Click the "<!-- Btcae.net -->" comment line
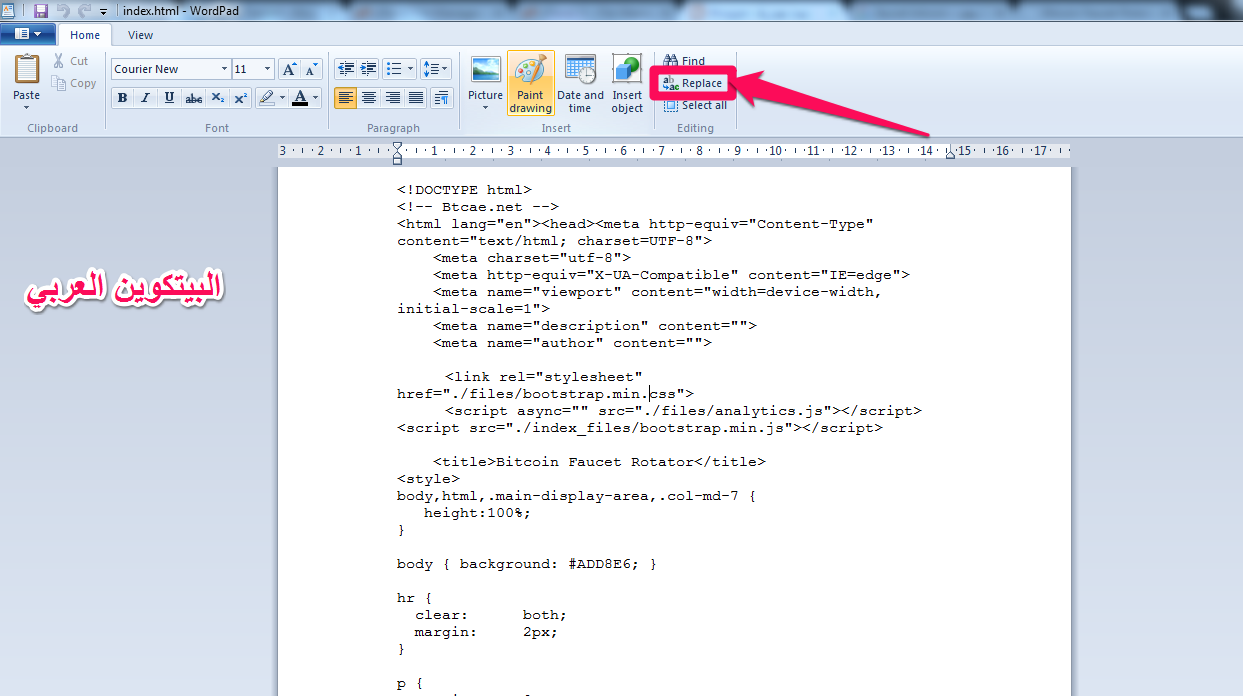 tap(478, 207)
